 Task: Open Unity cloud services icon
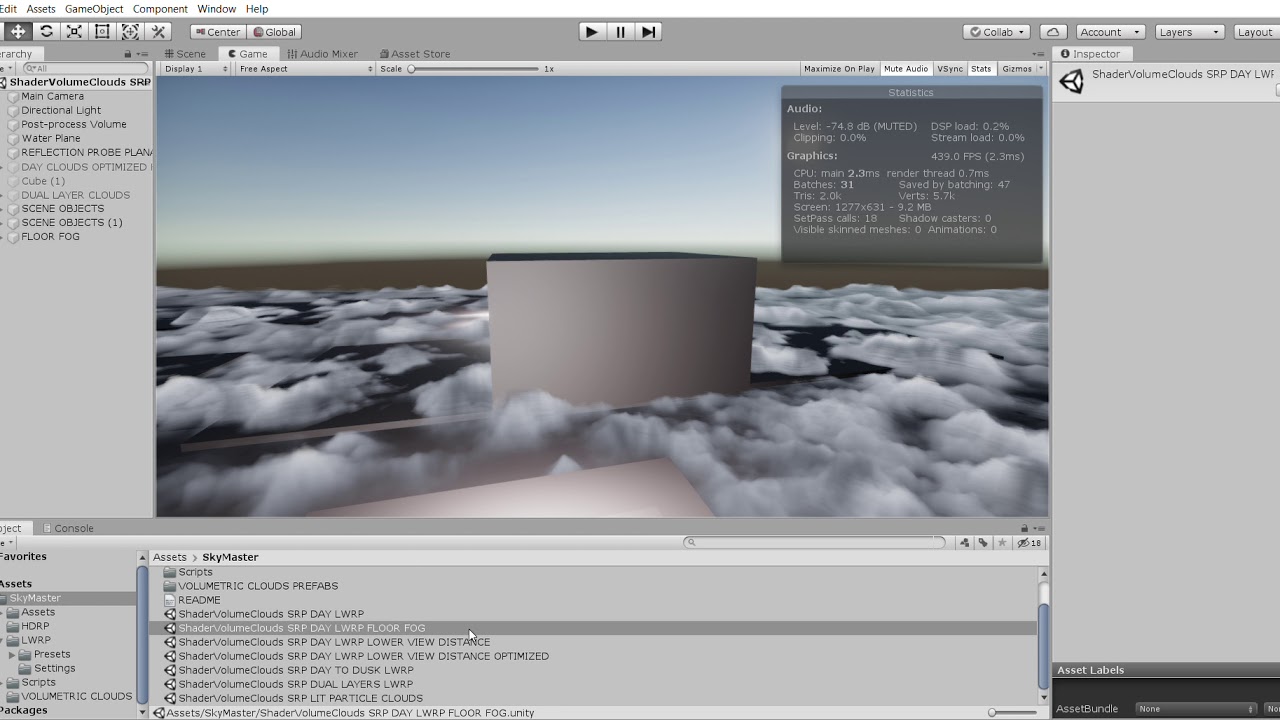(1052, 32)
